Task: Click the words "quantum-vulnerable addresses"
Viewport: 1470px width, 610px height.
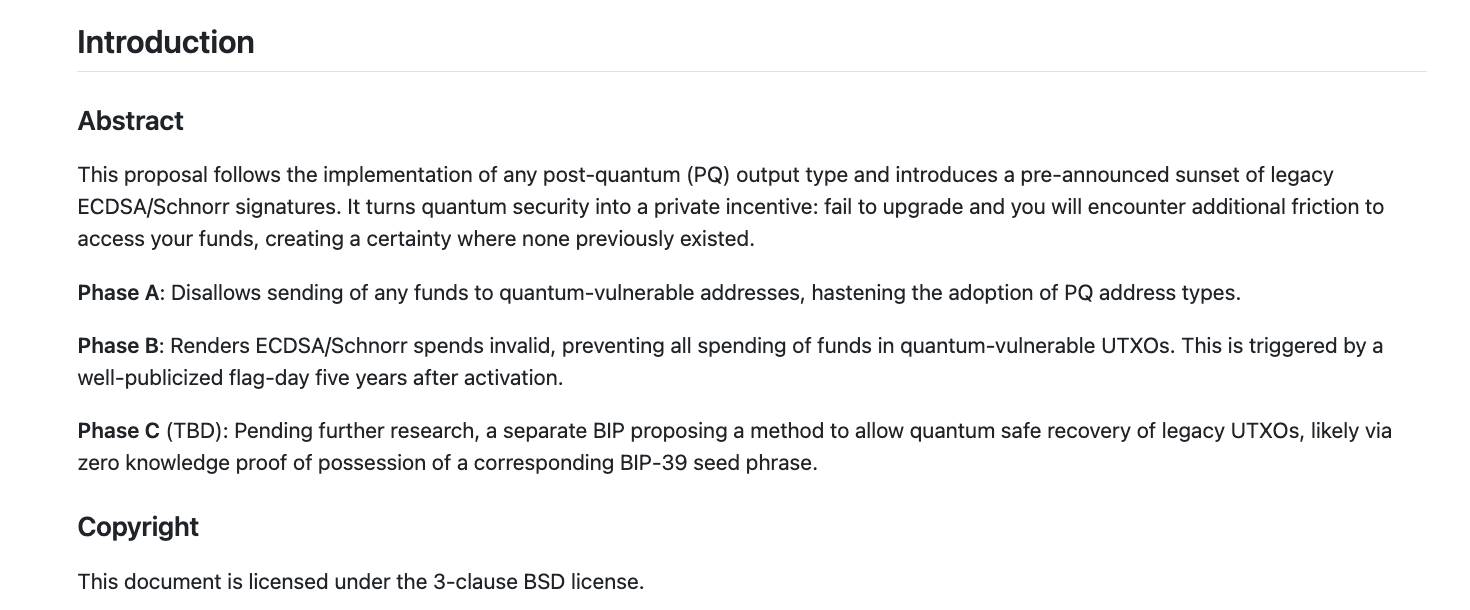Action: (x=650, y=293)
